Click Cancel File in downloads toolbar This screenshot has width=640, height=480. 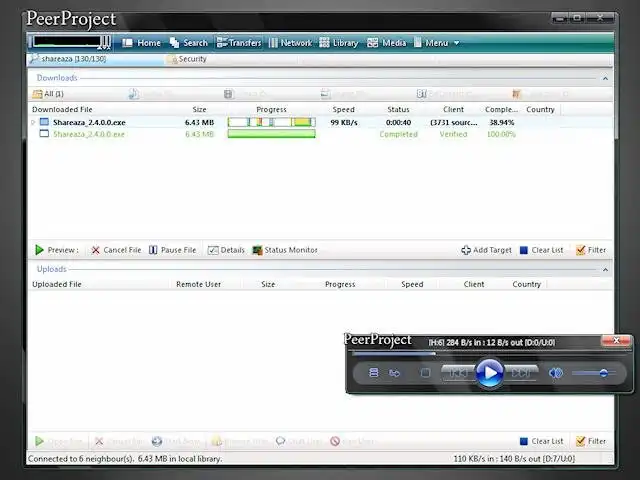[x=116, y=250]
